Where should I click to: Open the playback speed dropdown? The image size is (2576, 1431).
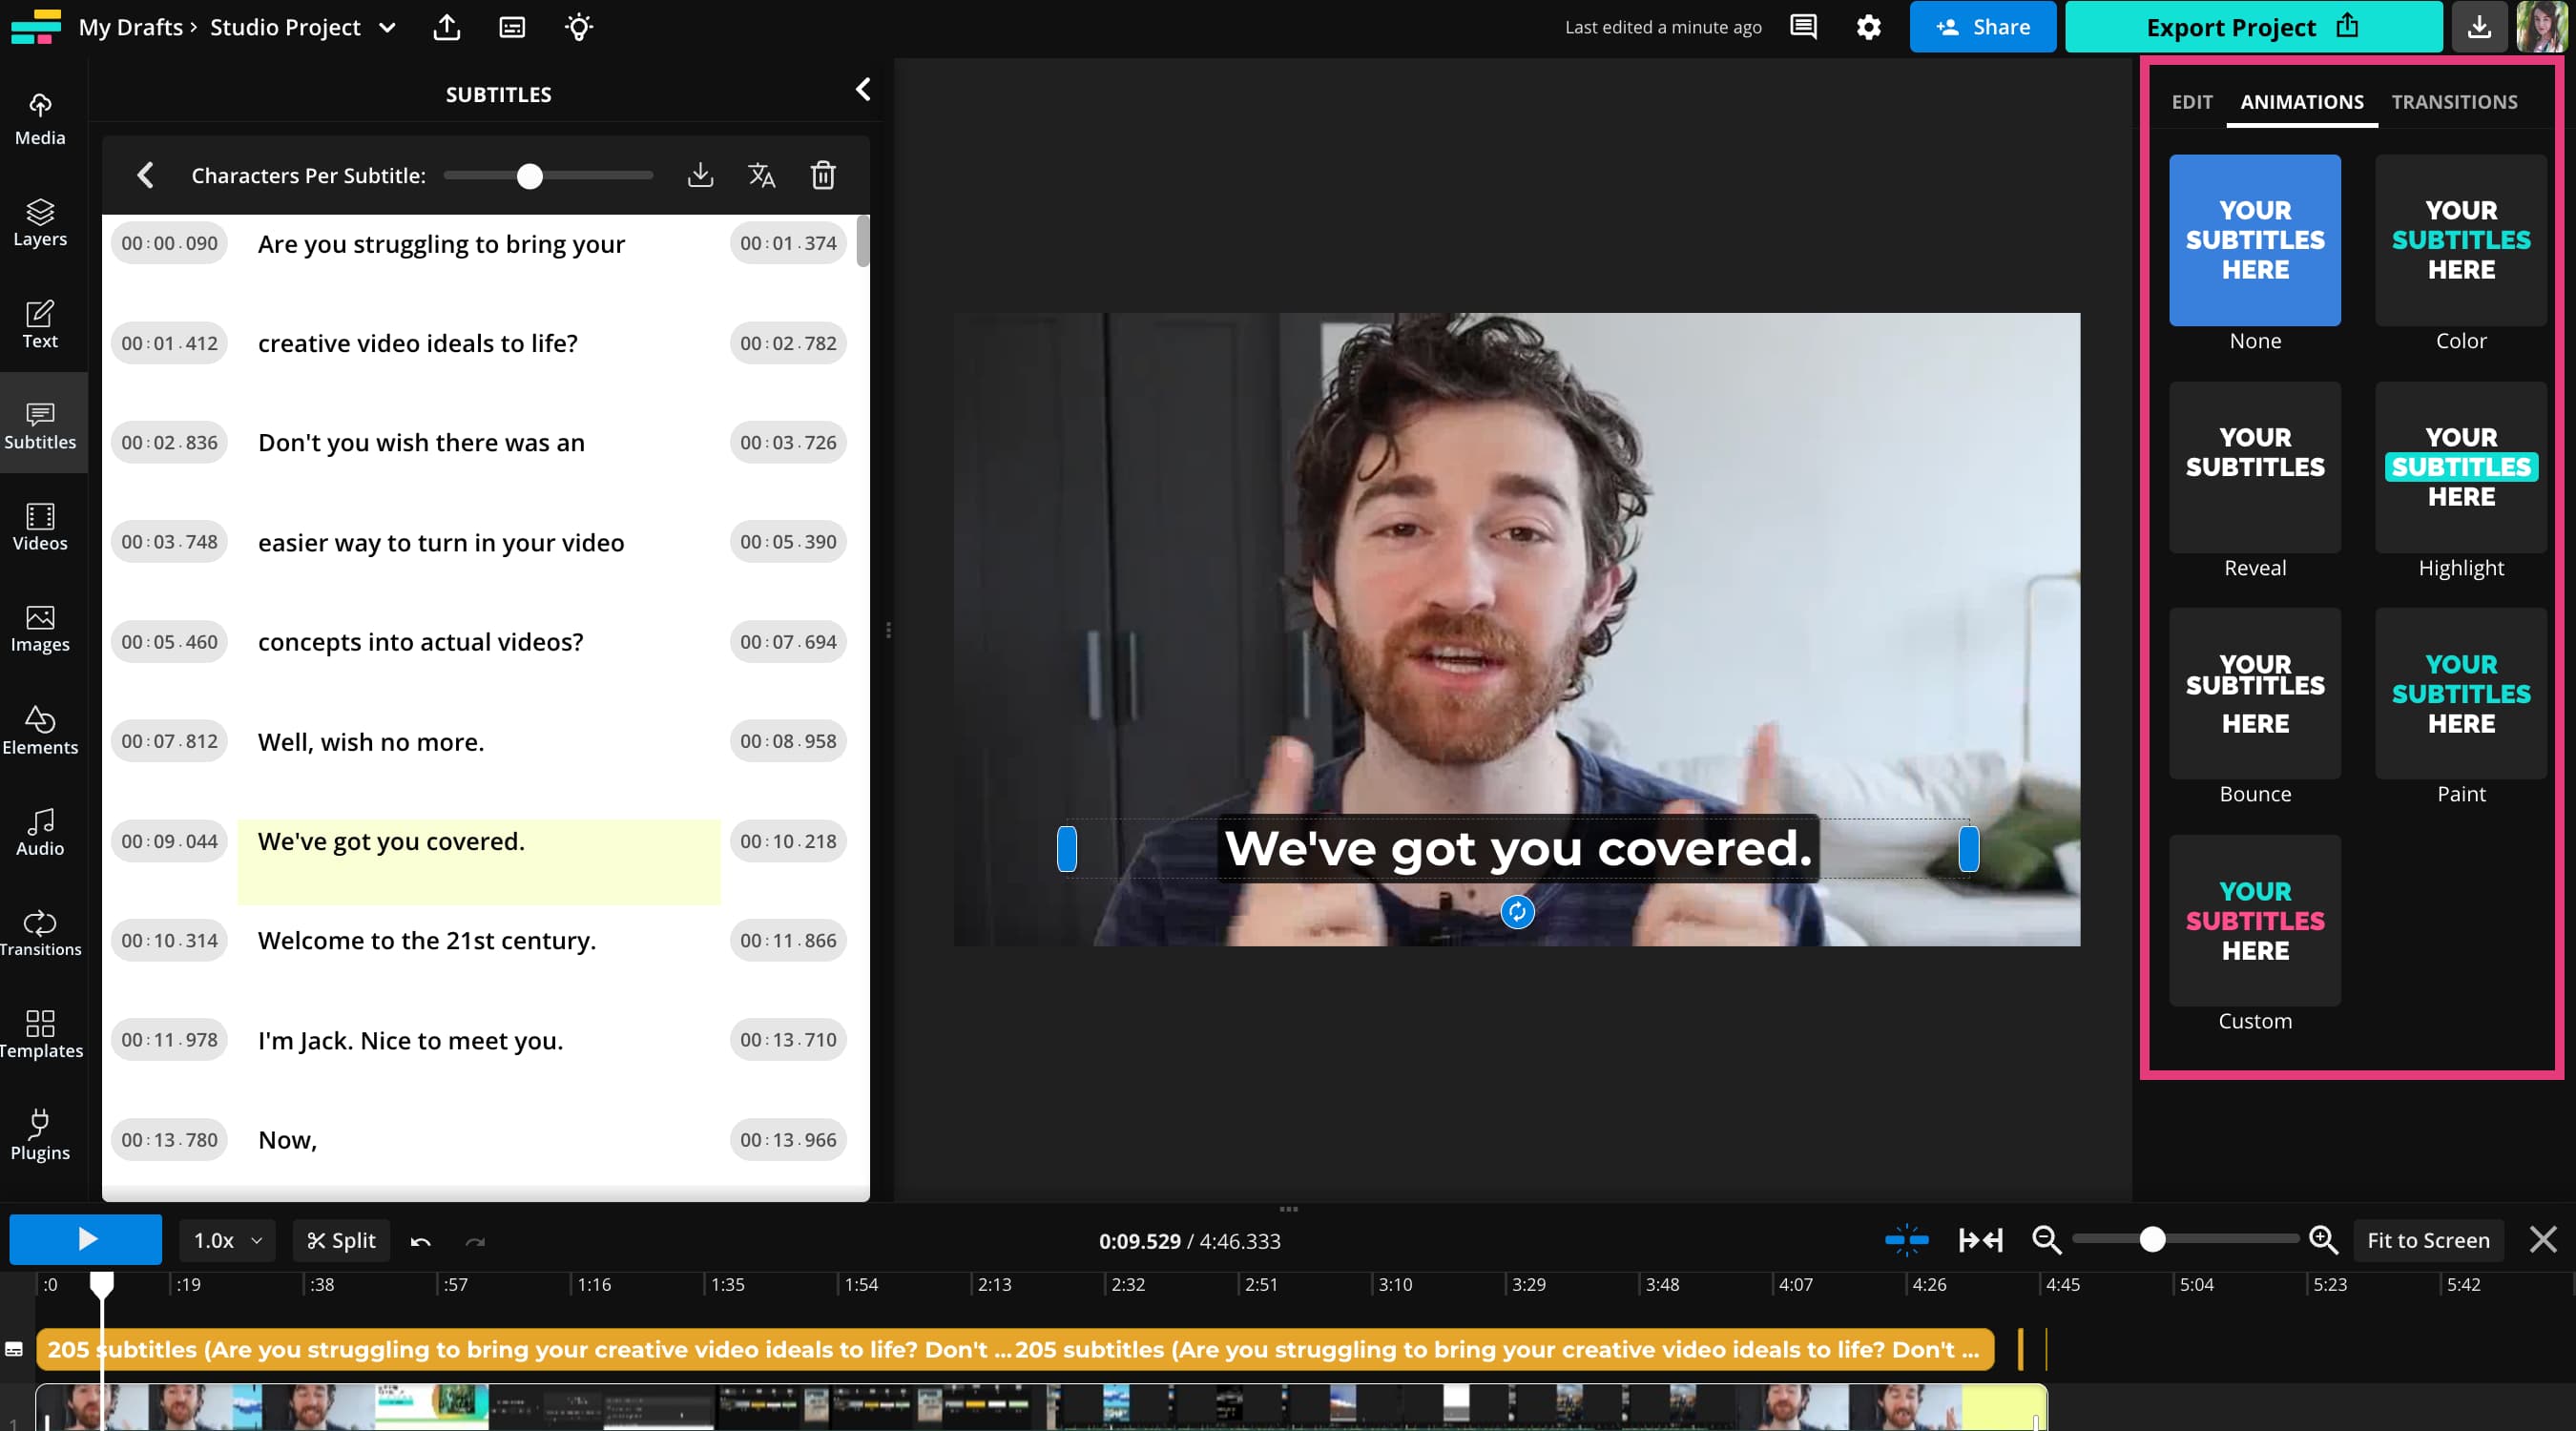[225, 1240]
